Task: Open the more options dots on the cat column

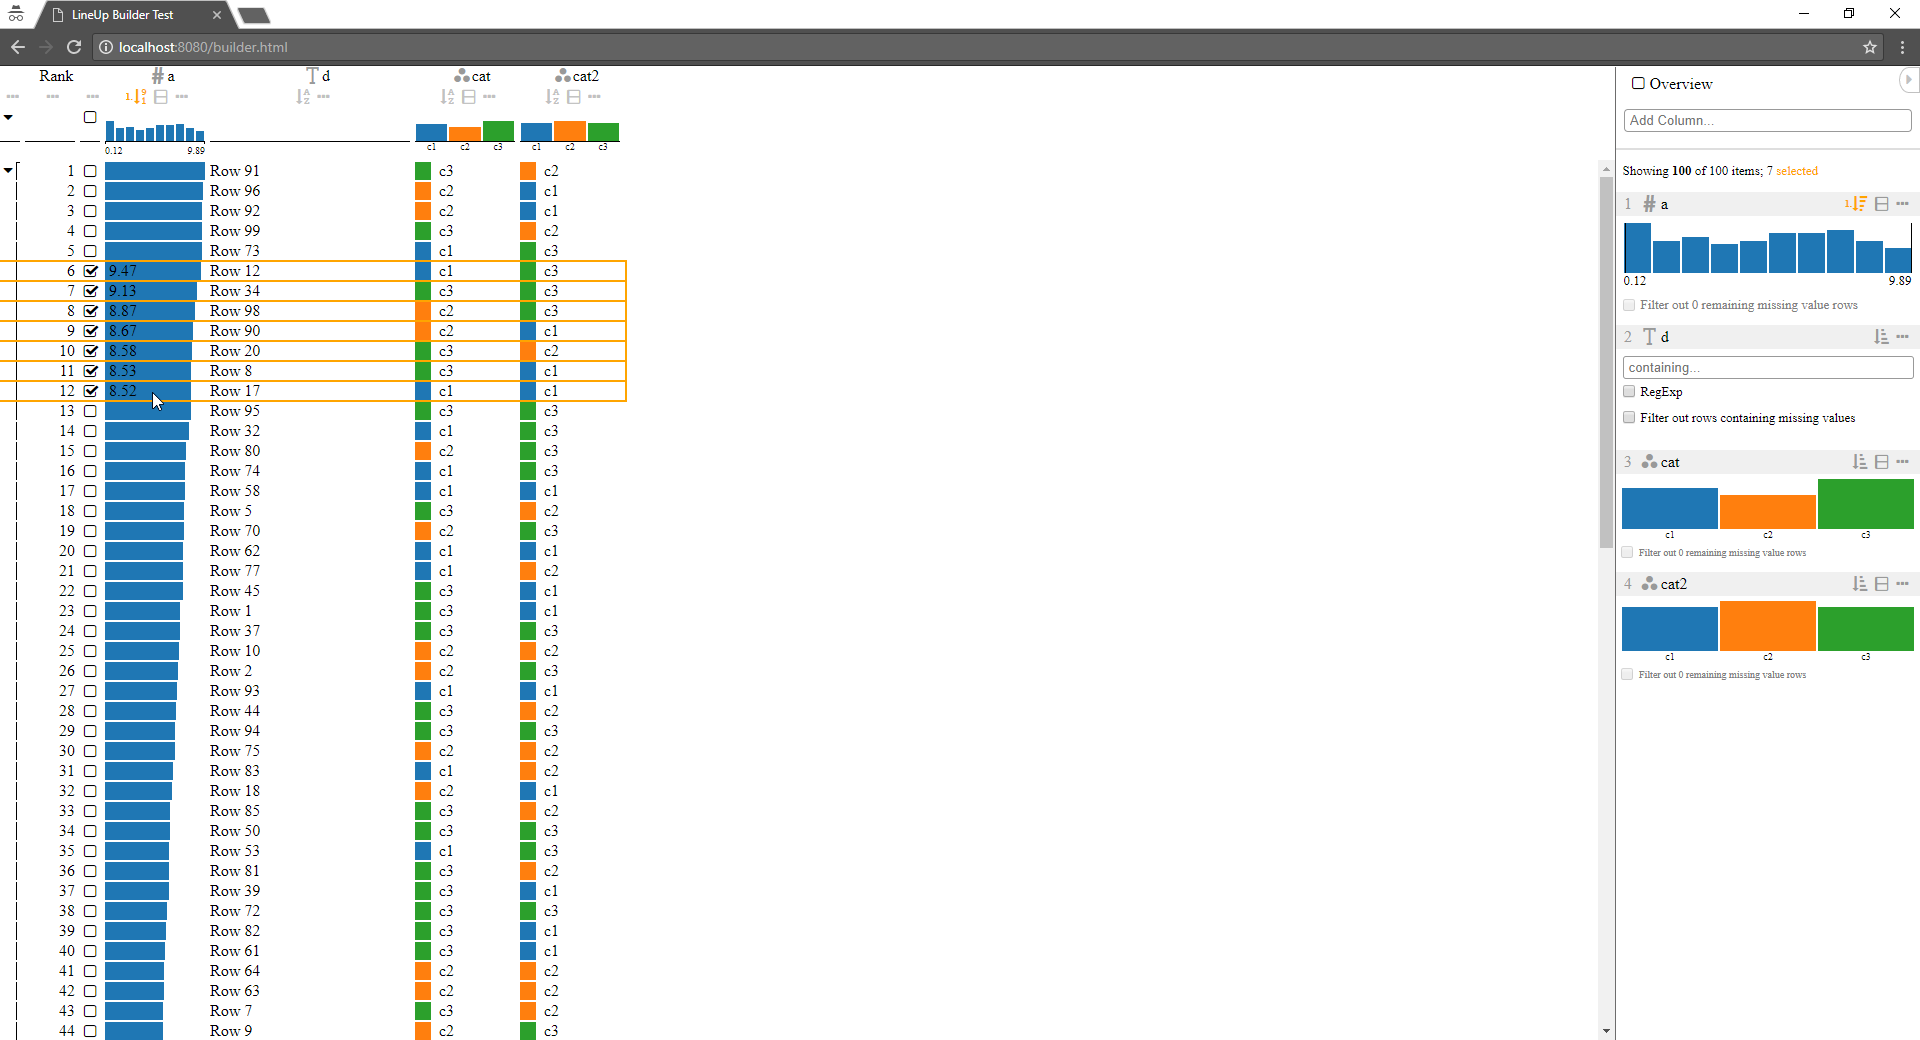Action: (x=490, y=96)
